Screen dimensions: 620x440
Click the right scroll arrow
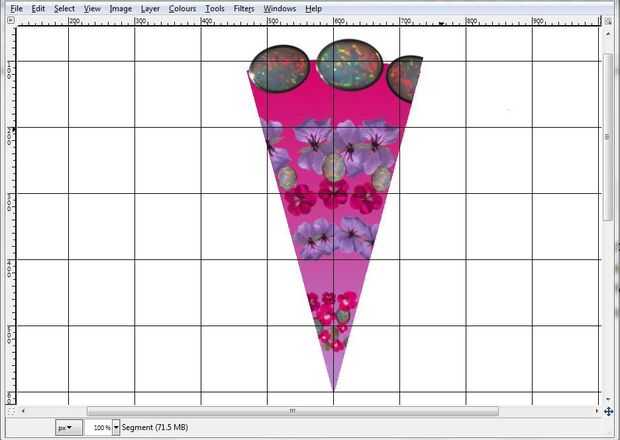tap(597, 411)
